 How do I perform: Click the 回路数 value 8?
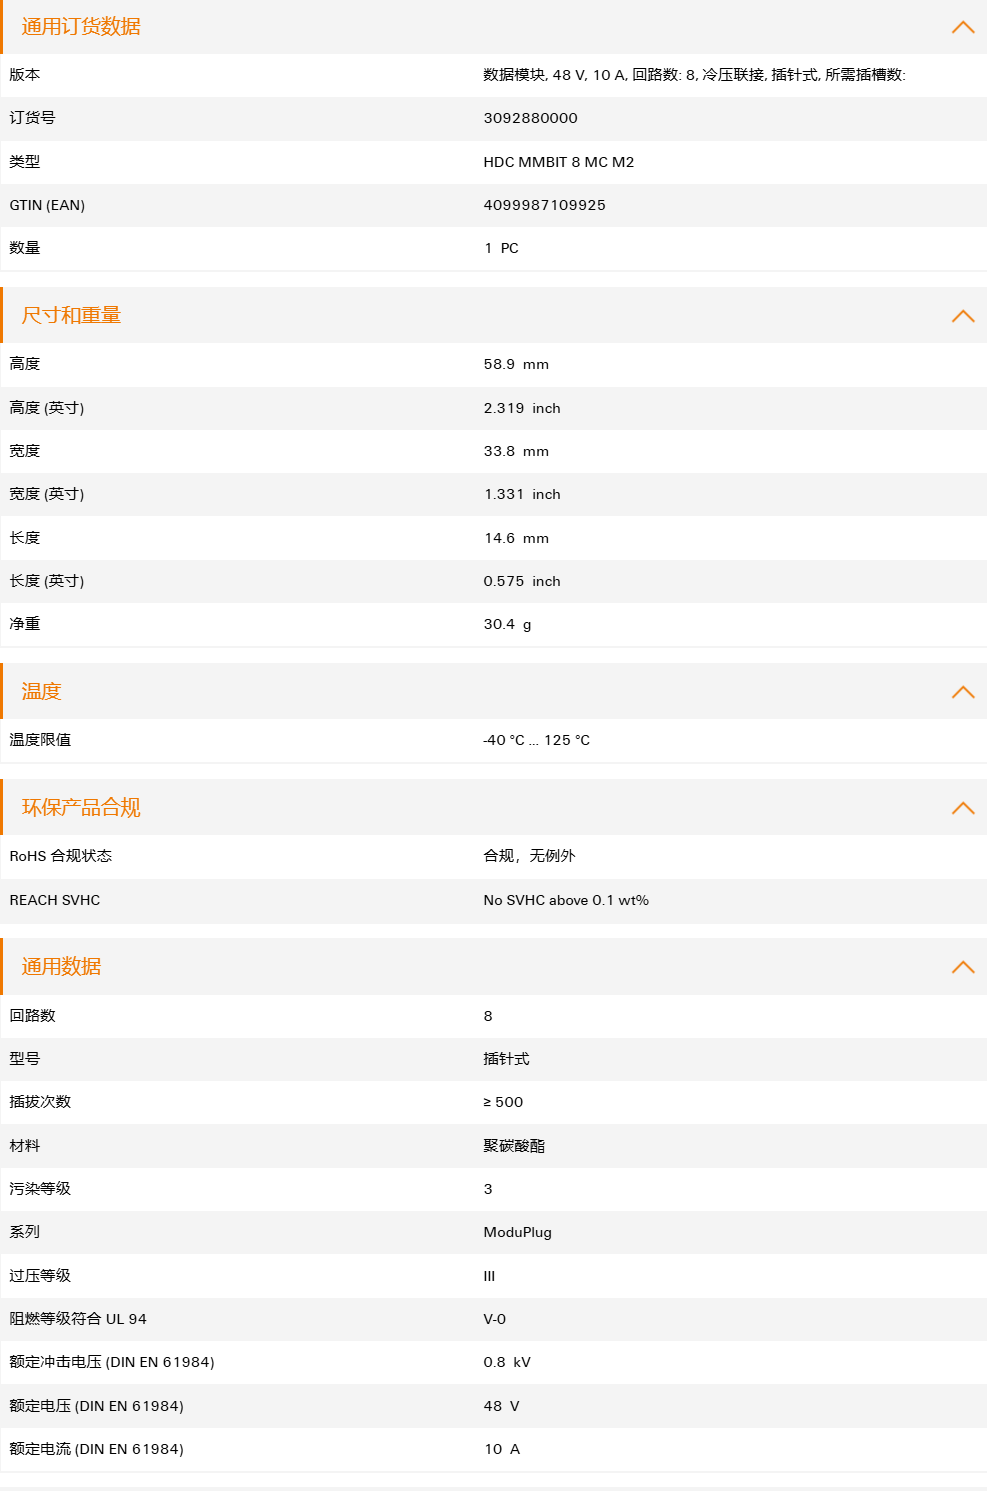488,1016
